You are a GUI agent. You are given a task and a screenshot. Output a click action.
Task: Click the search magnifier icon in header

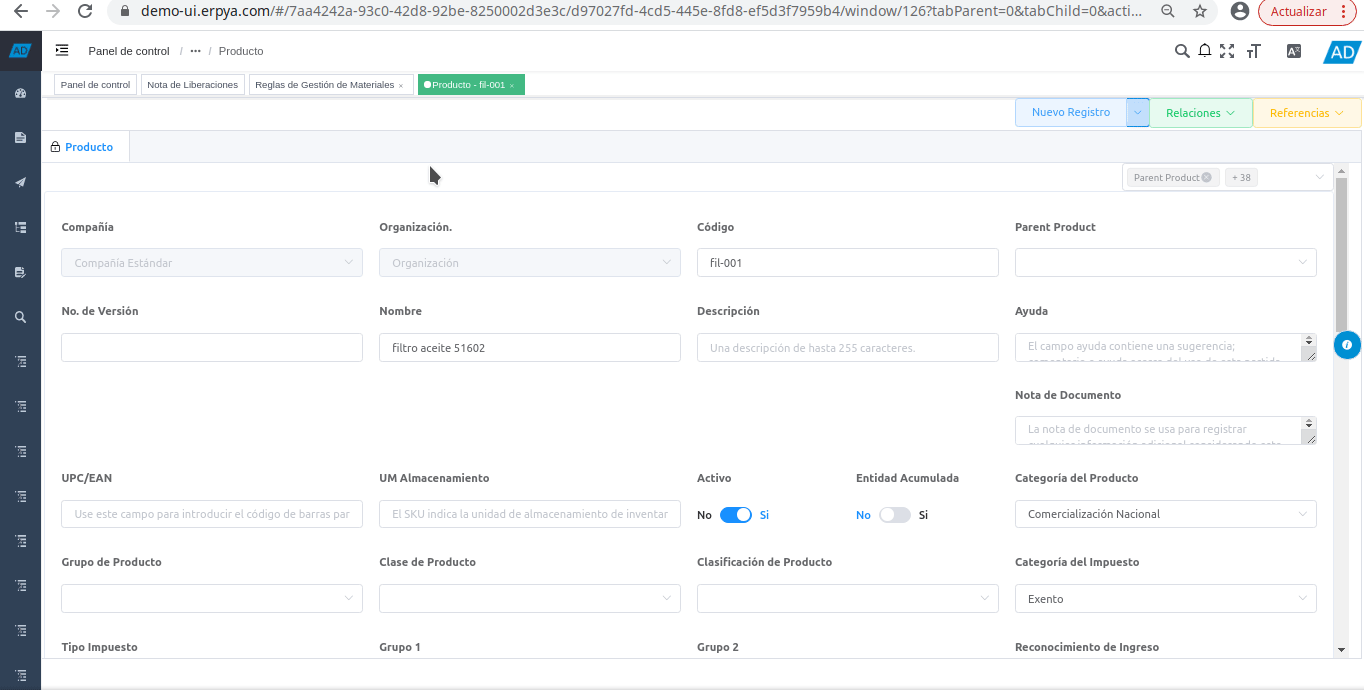pos(1181,51)
